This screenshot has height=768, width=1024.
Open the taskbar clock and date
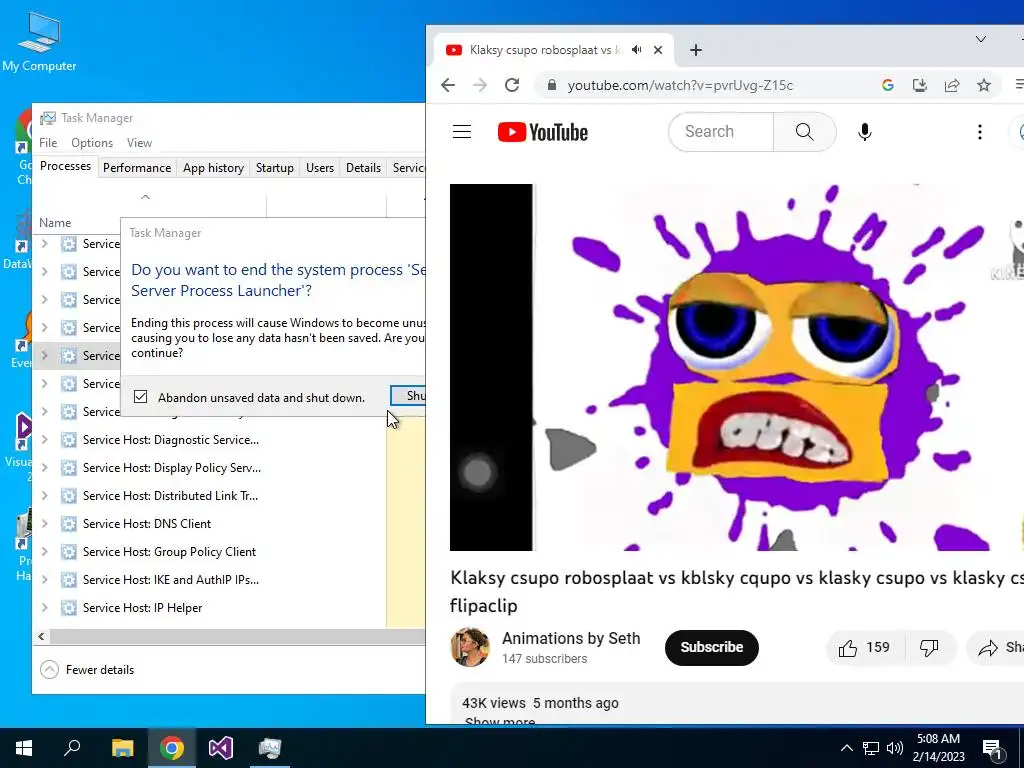[938, 748]
